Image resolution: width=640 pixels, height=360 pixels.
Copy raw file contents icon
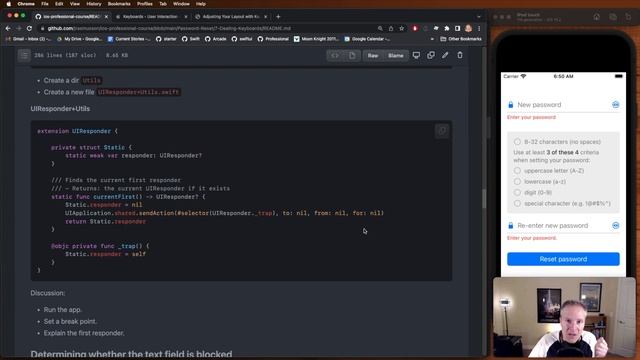(431, 55)
